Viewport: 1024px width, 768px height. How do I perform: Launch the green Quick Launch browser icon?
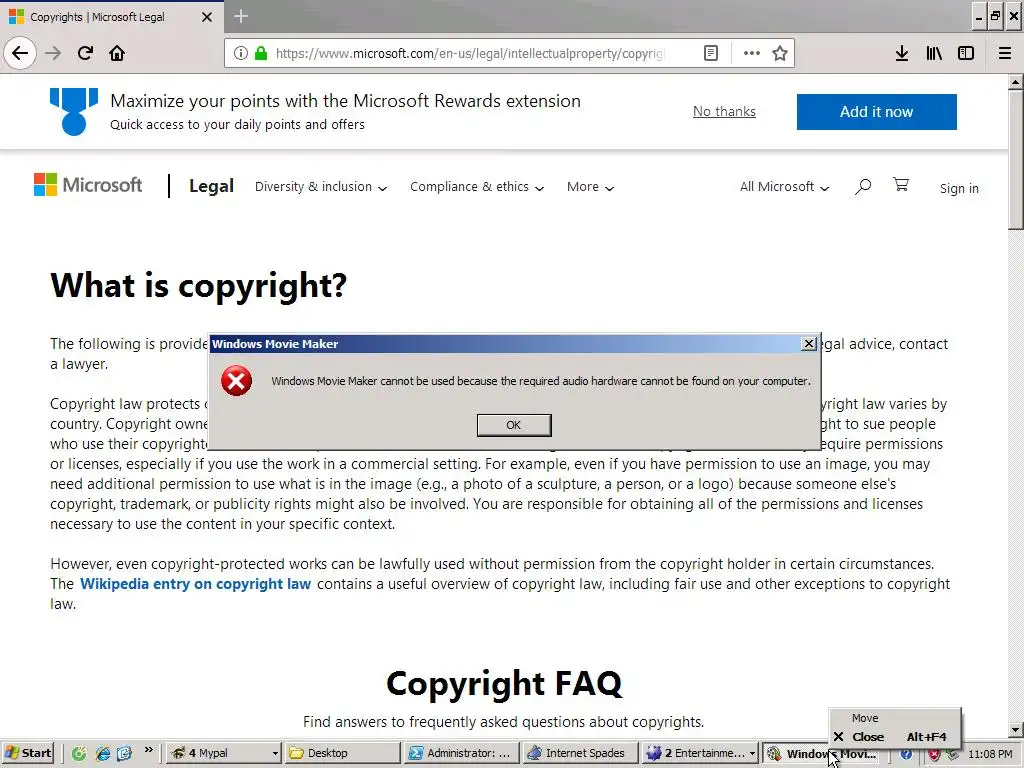tap(79, 753)
